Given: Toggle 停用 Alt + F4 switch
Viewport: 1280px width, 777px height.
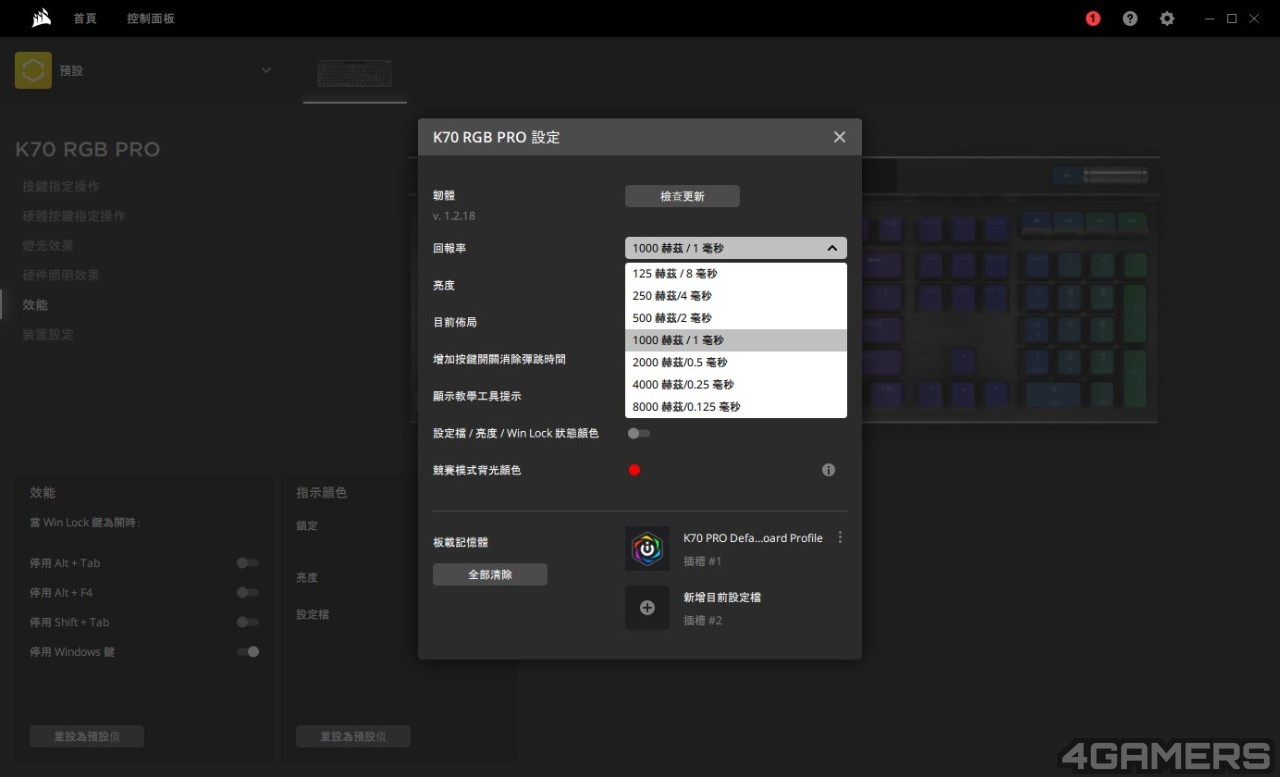Looking at the screenshot, I should (247, 593).
